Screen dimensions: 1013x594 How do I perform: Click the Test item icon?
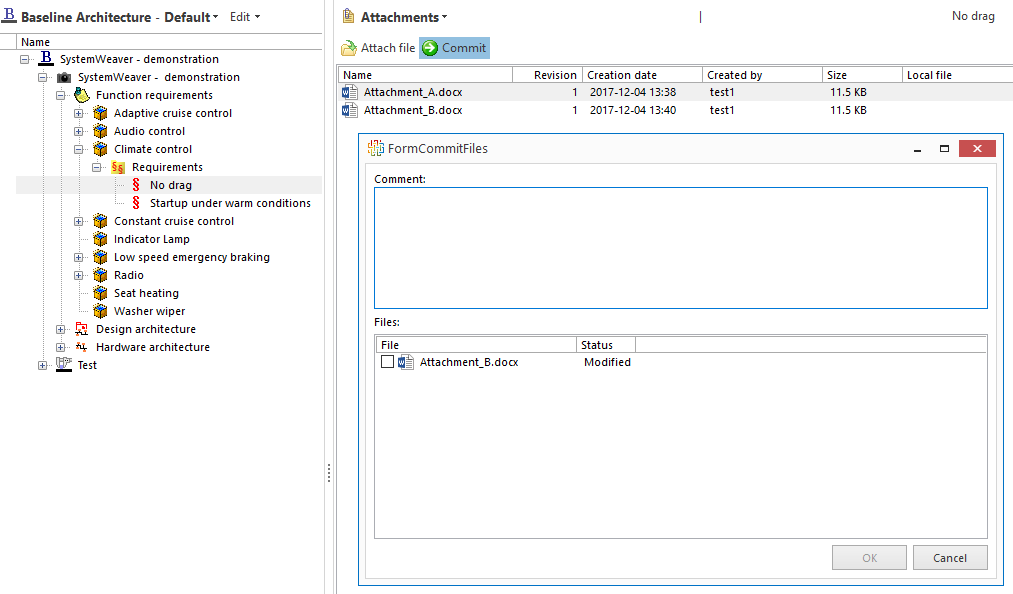point(63,364)
